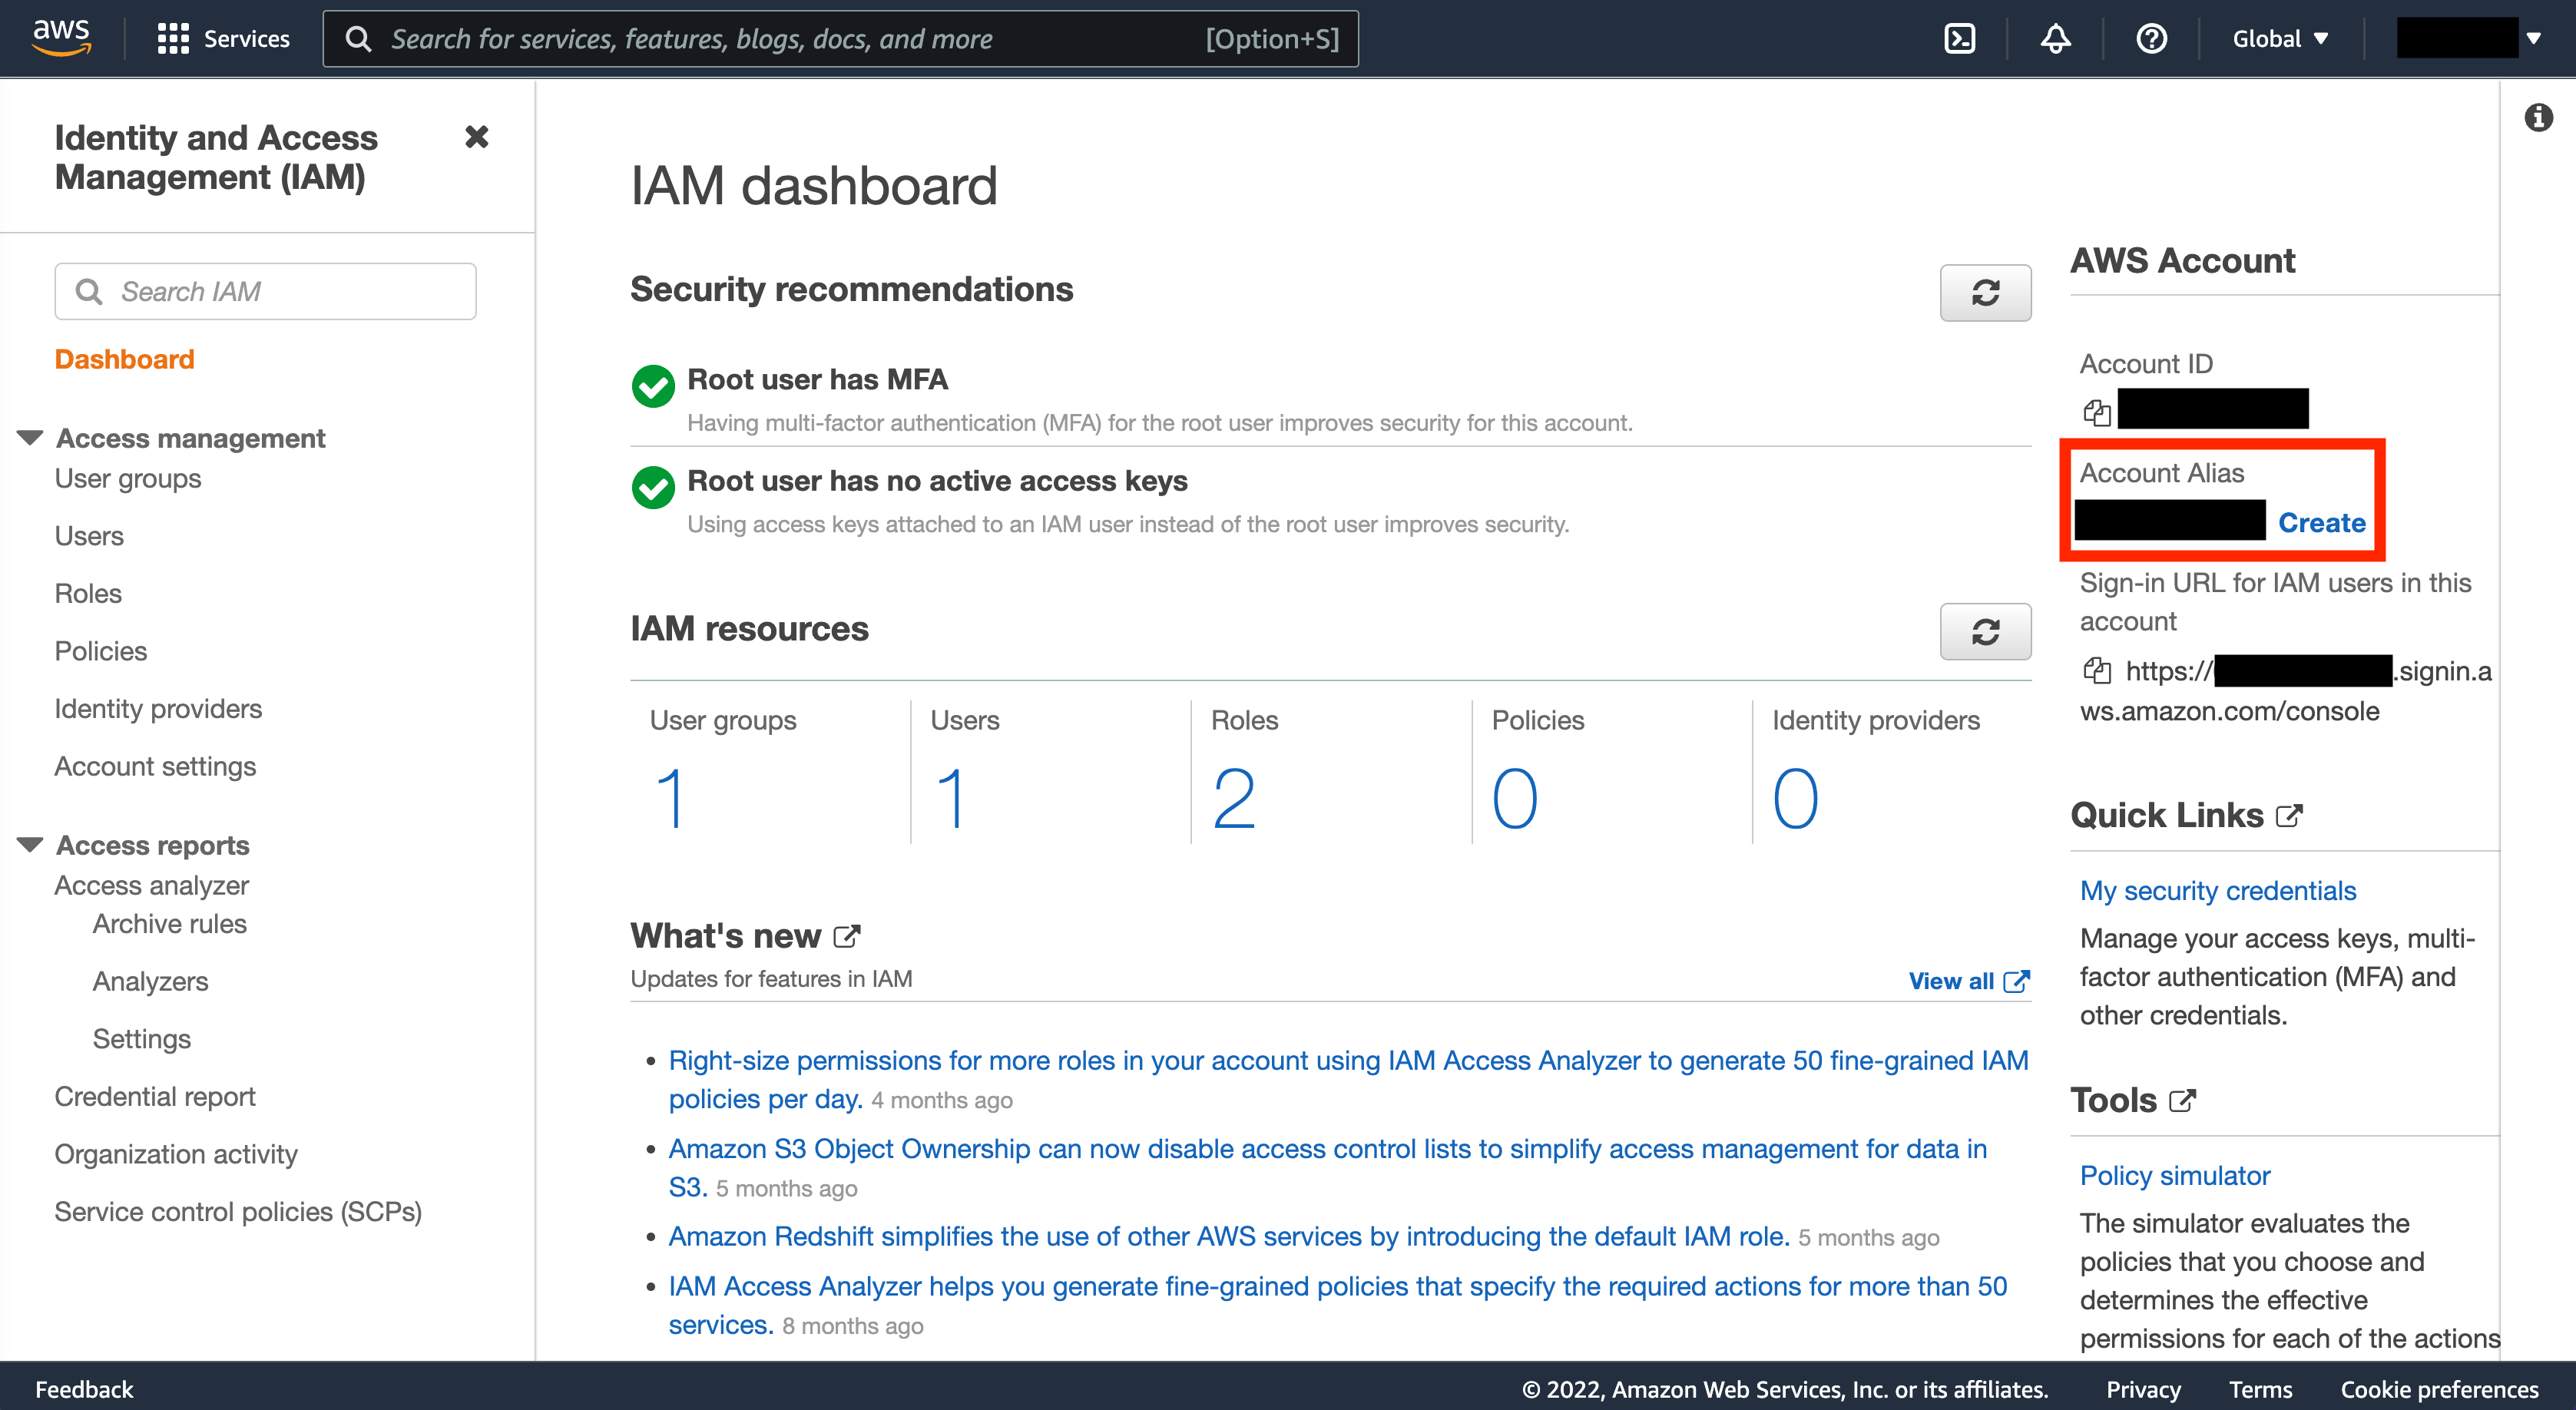
Task: Open IAM Access Analyzer fine-grained policies article
Action: (x=1337, y=1306)
